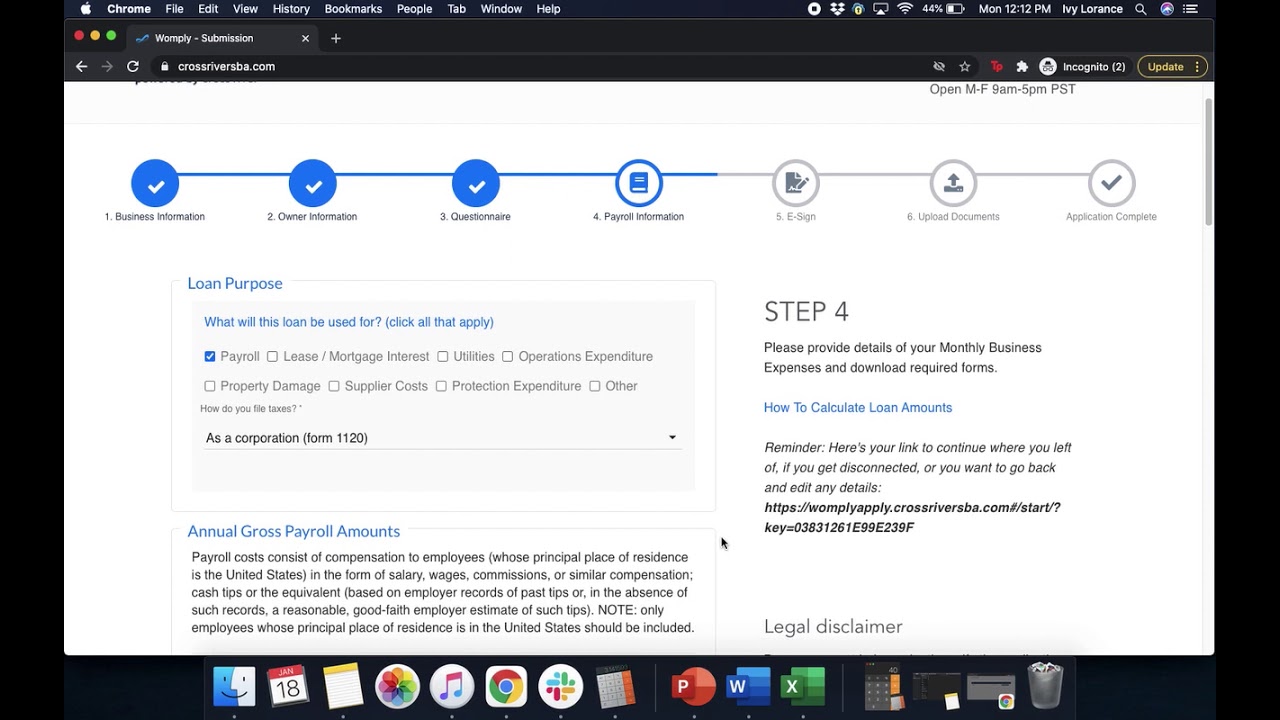Open the View menu
Screen dimensions: 1280x720
245,9
